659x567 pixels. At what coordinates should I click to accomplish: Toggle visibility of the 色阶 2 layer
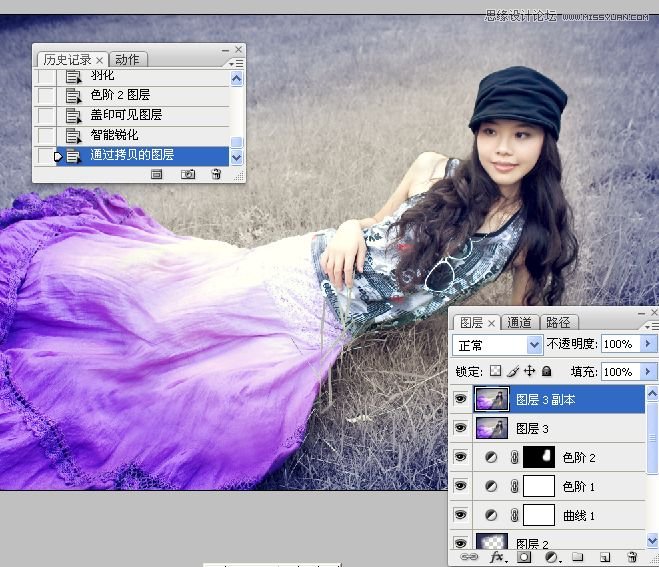pos(461,457)
